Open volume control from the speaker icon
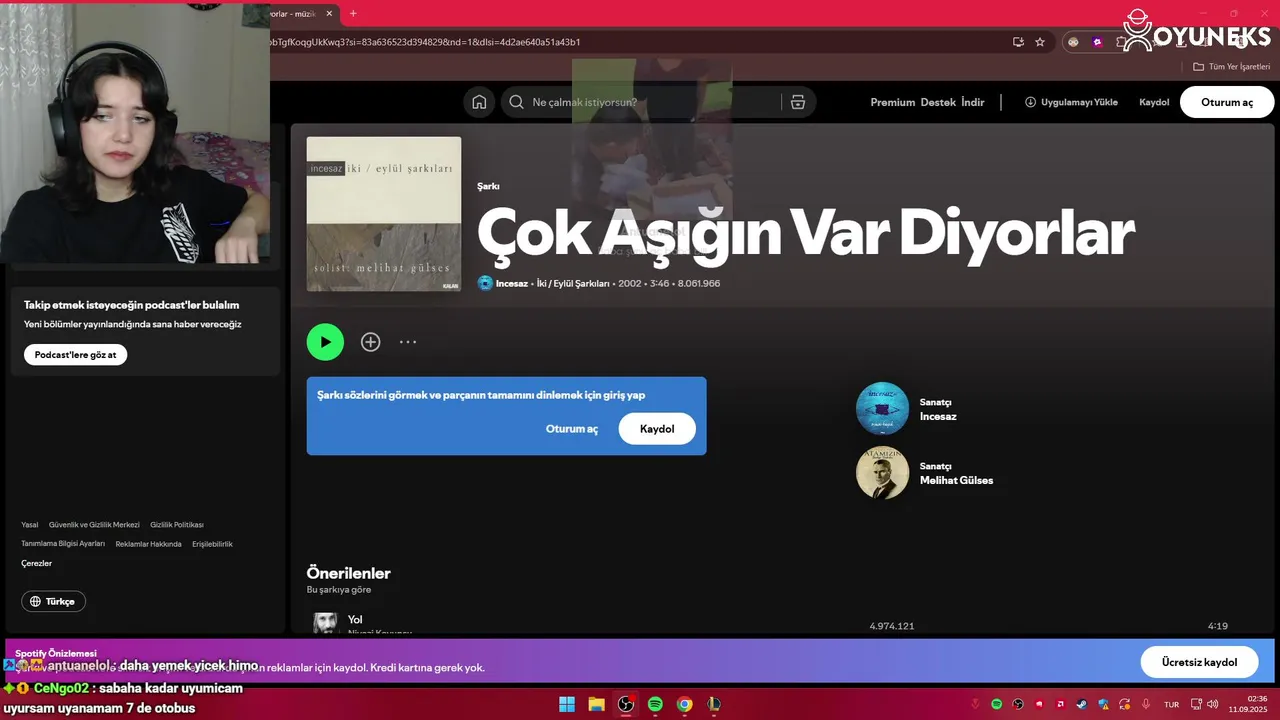 coord(1212,705)
